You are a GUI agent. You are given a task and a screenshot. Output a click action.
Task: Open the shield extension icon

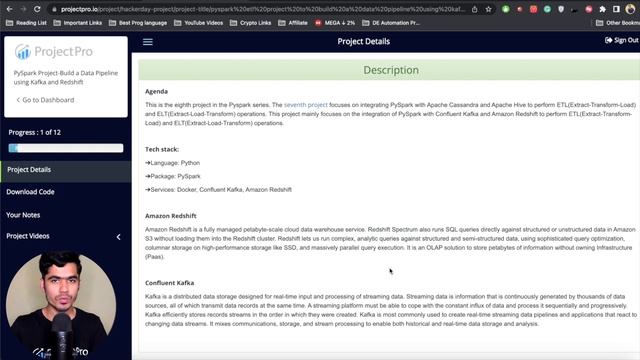coord(561,9)
